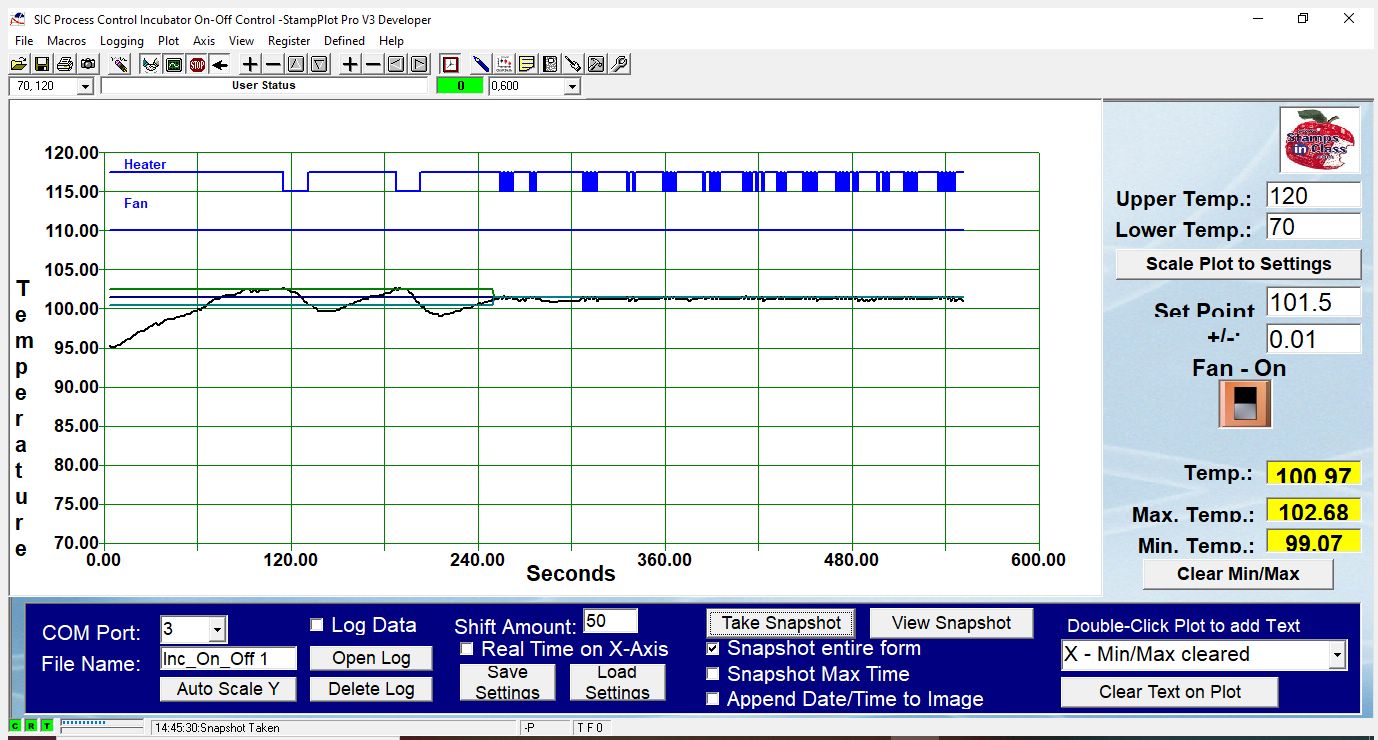Open the Plot menu
The image size is (1378, 740).
[x=168, y=41]
